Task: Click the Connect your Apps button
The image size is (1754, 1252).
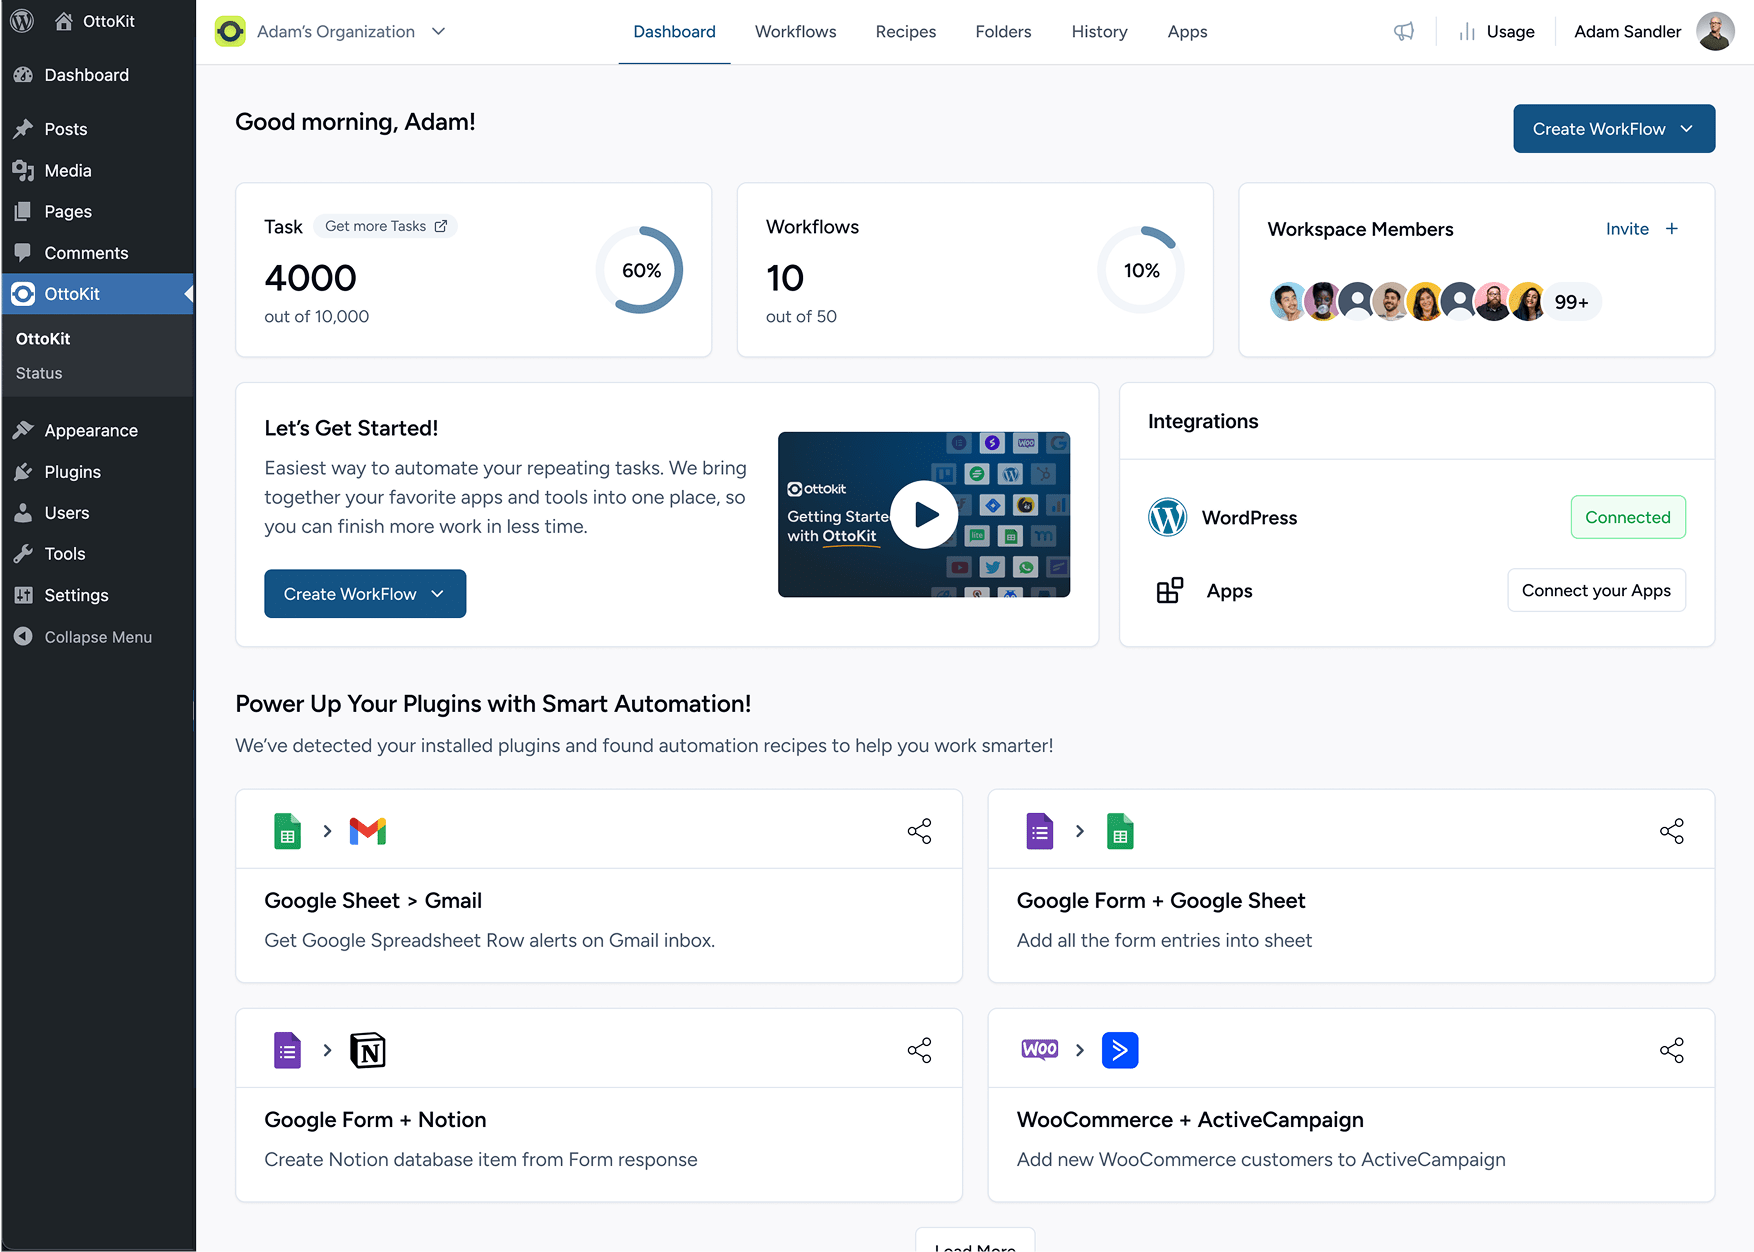Action: [1596, 590]
